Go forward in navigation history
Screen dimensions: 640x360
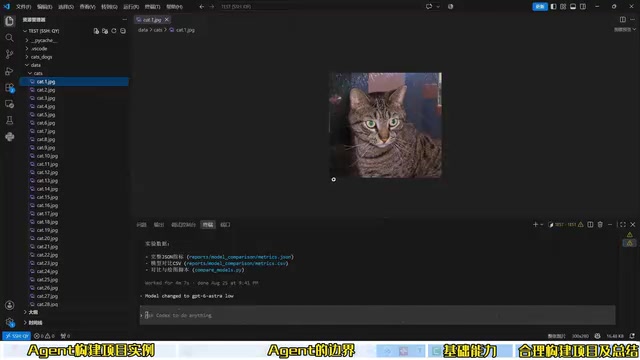coord(211,7)
